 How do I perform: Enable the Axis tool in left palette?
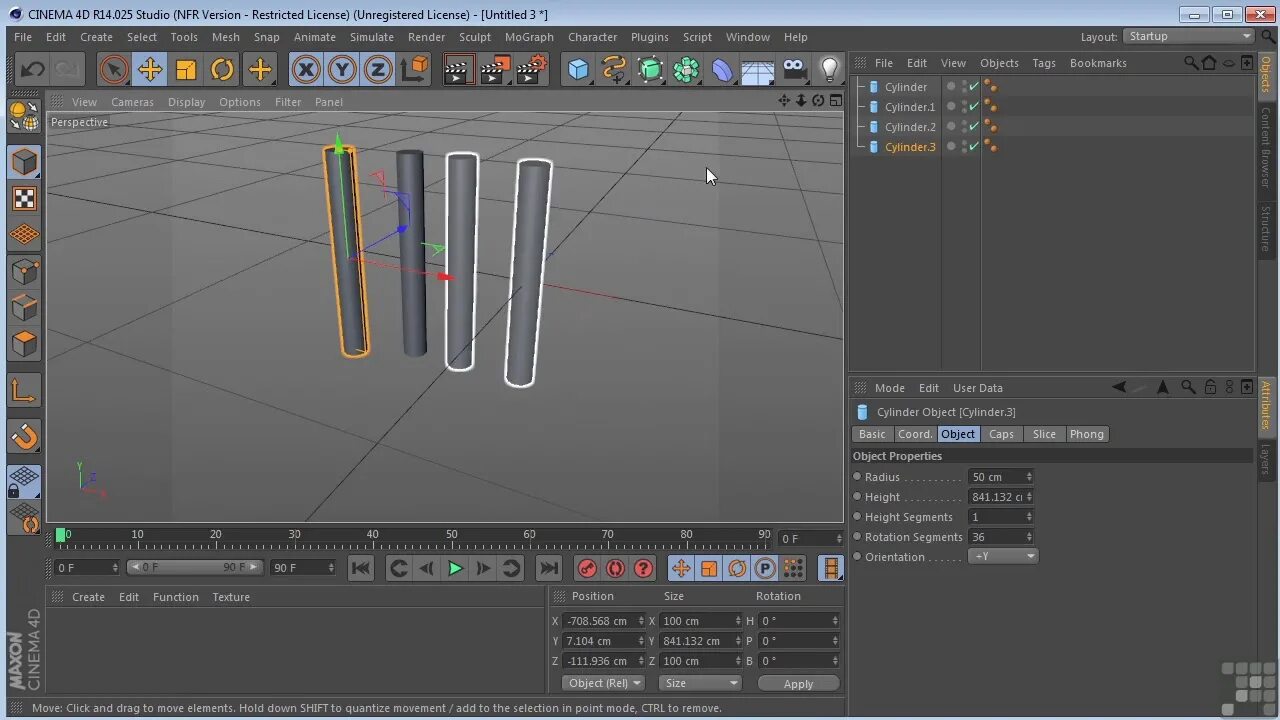point(24,390)
